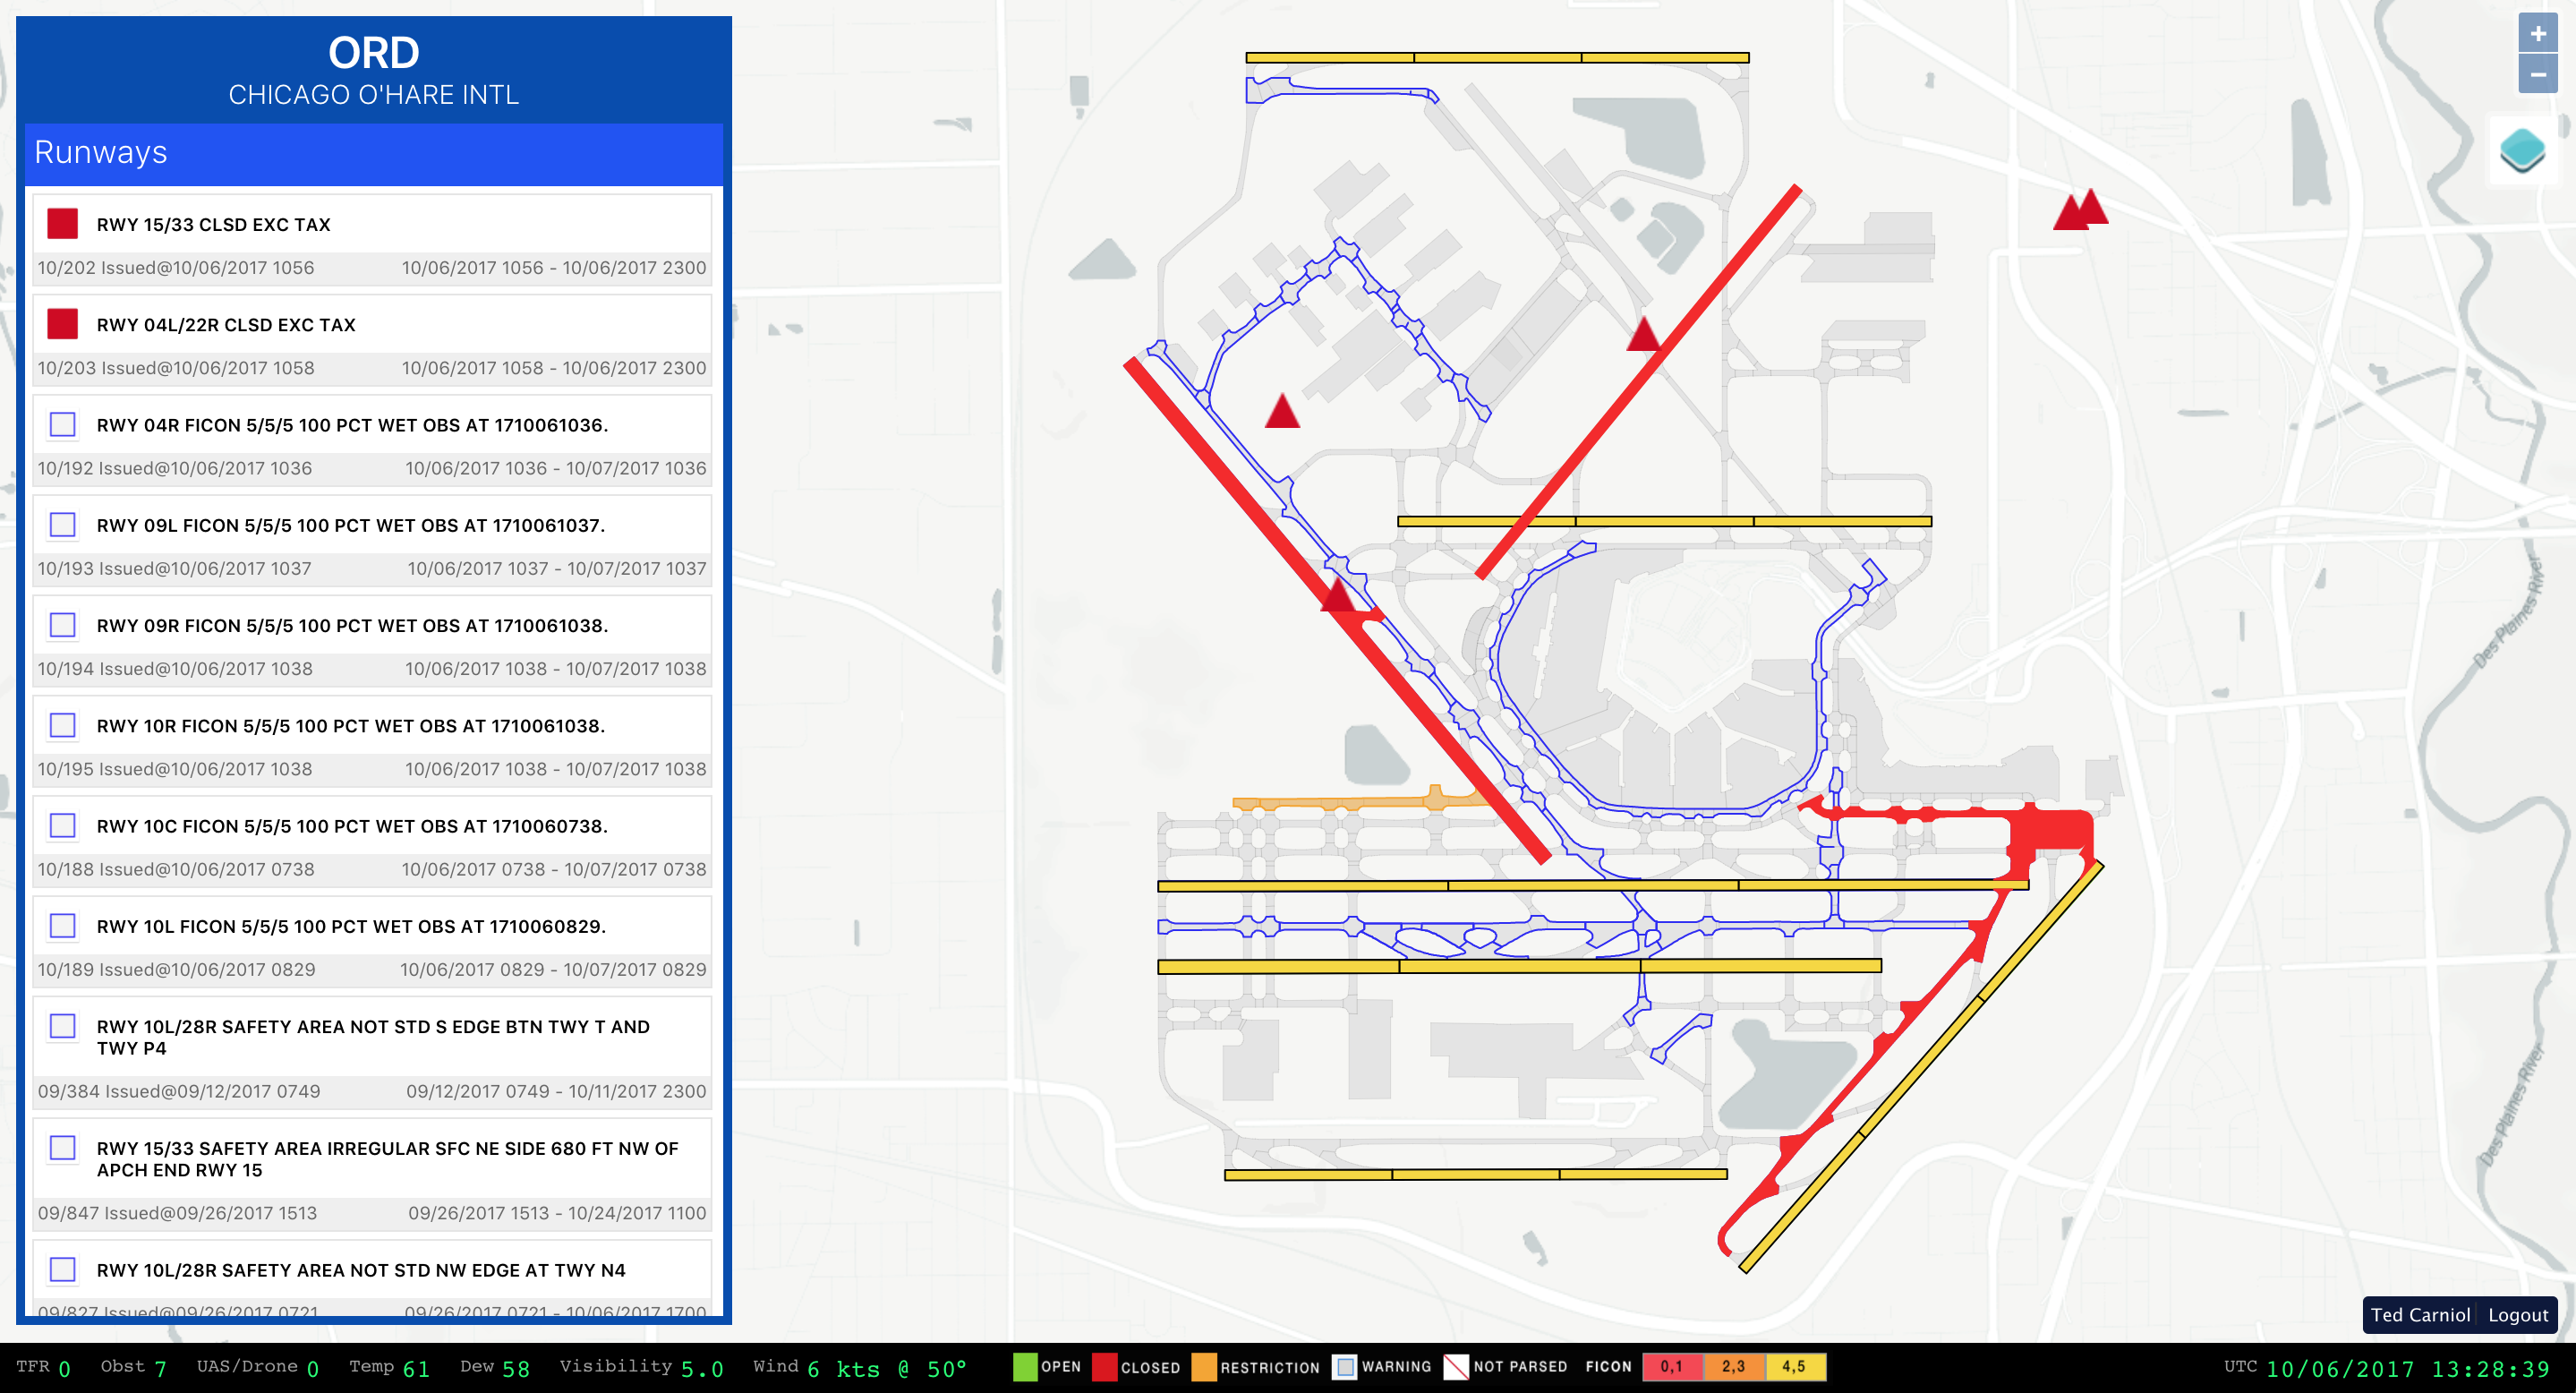Open the map layers switcher icon
The width and height of the screenshot is (2576, 1393).
click(x=2521, y=151)
